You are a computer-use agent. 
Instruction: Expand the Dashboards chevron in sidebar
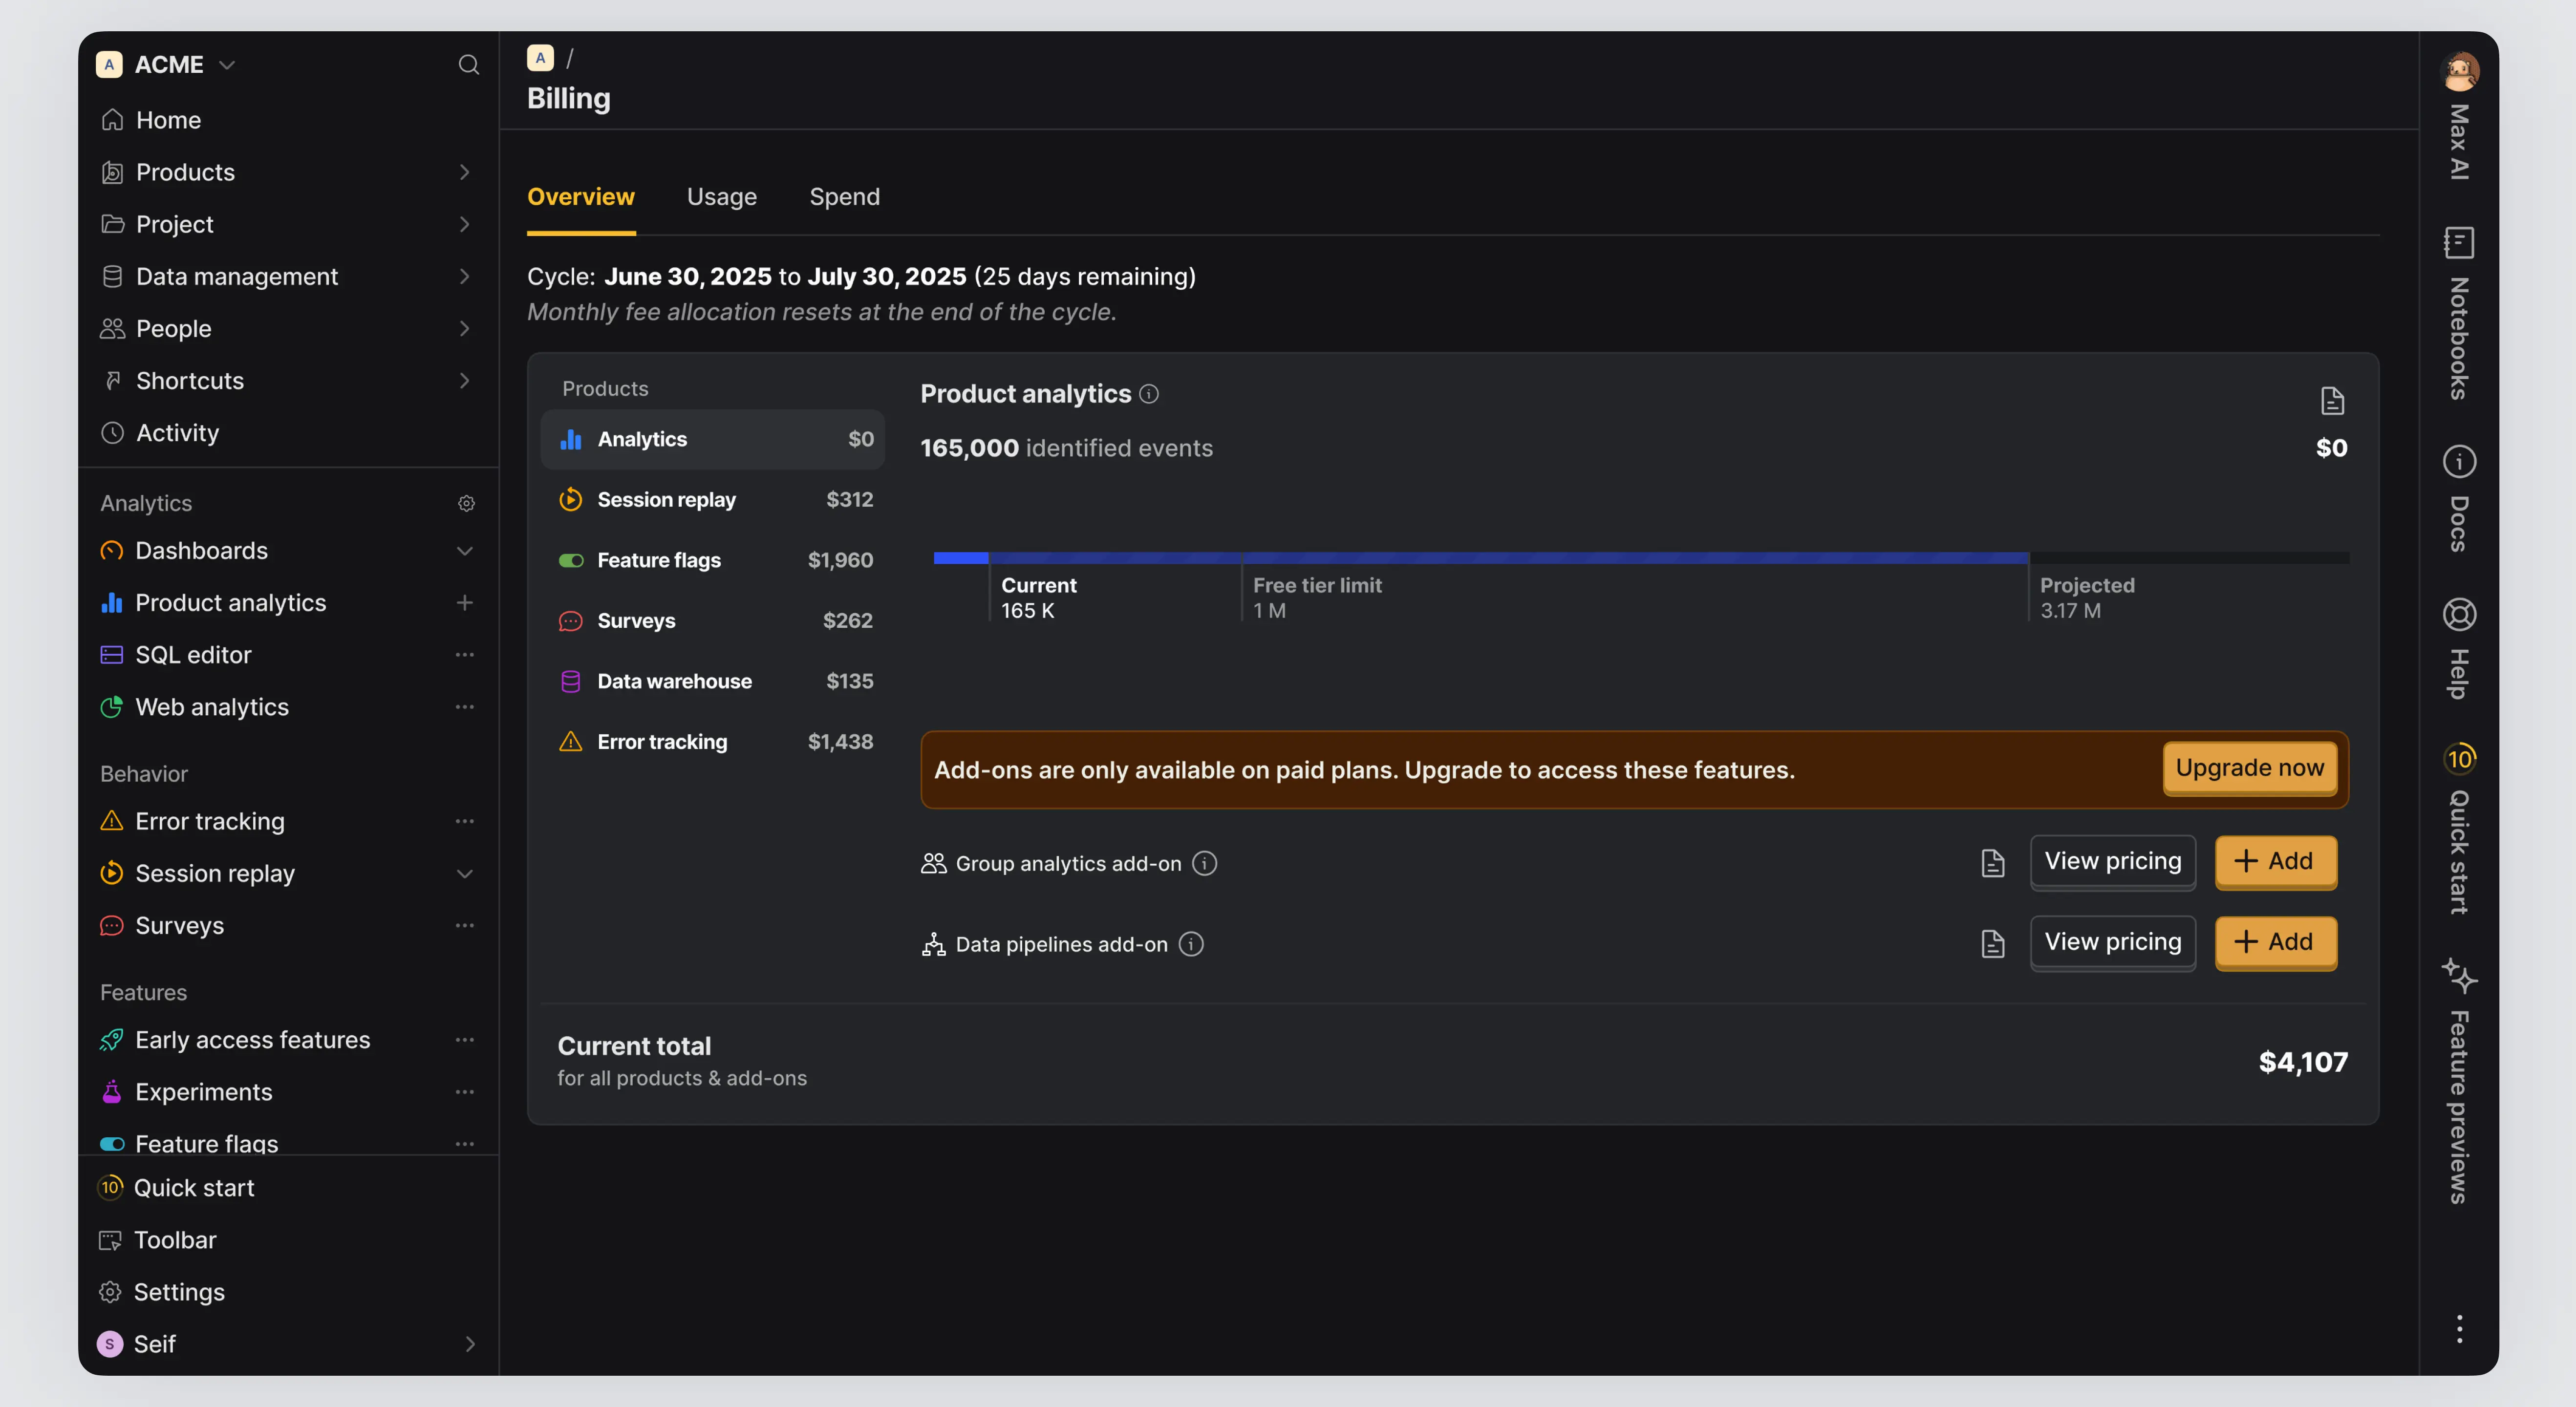point(464,550)
